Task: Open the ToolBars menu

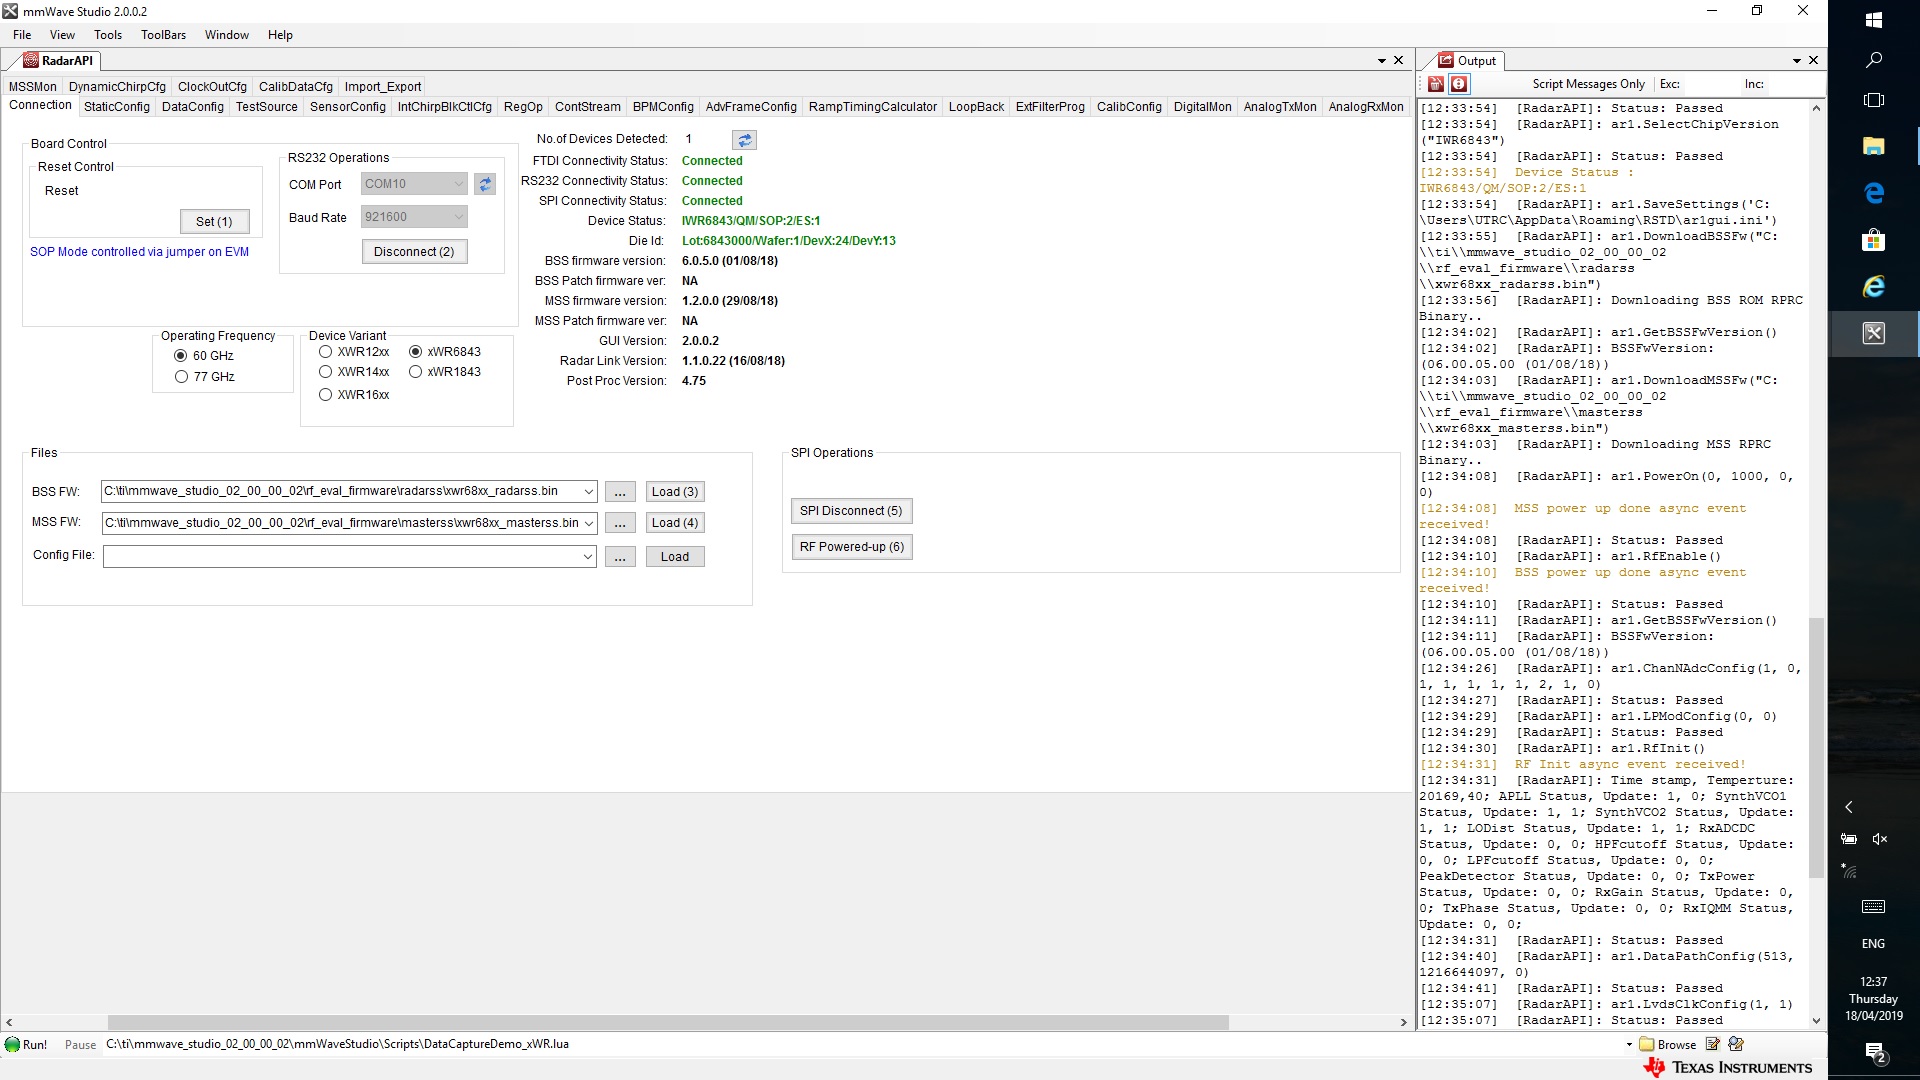Action: (163, 35)
